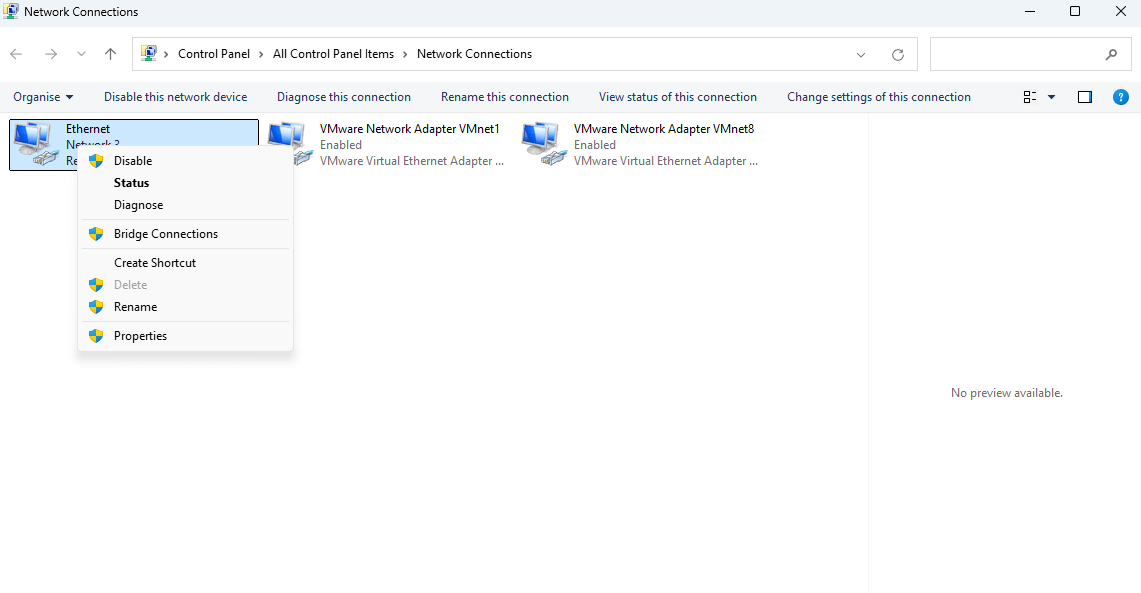This screenshot has width=1141, height=593.
Task: Click the VMware Network Adapter VMnet8 icon
Action: click(x=543, y=144)
